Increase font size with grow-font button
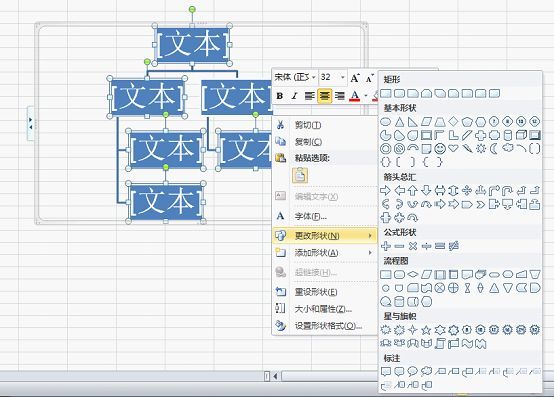This screenshot has width=554, height=397. point(354,78)
